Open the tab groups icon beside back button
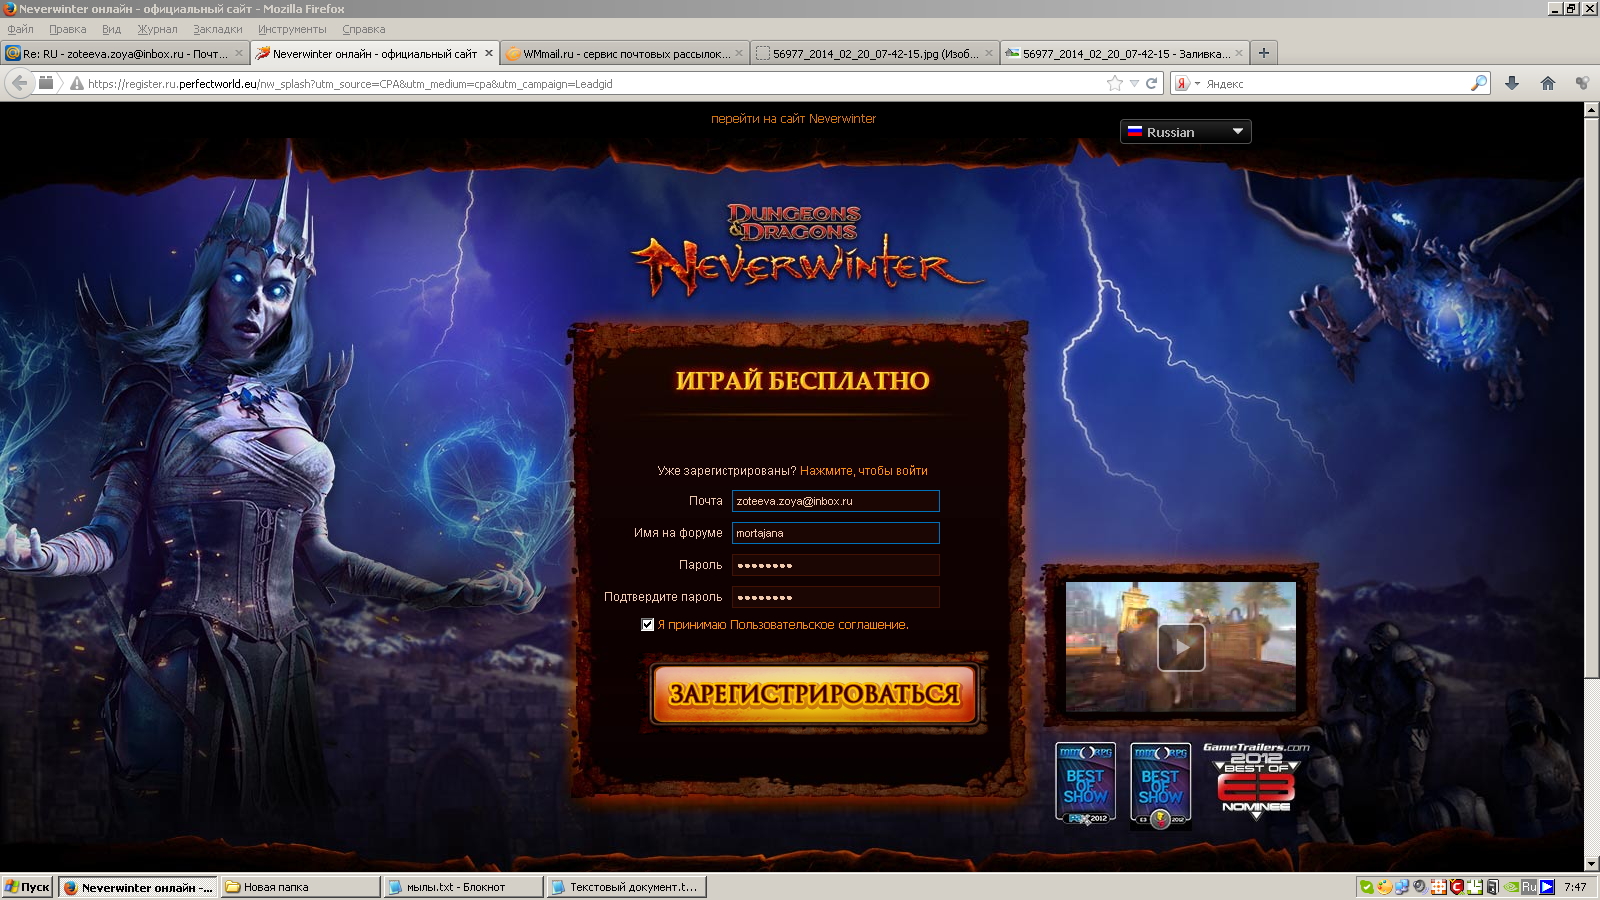This screenshot has width=1600, height=900. (46, 83)
